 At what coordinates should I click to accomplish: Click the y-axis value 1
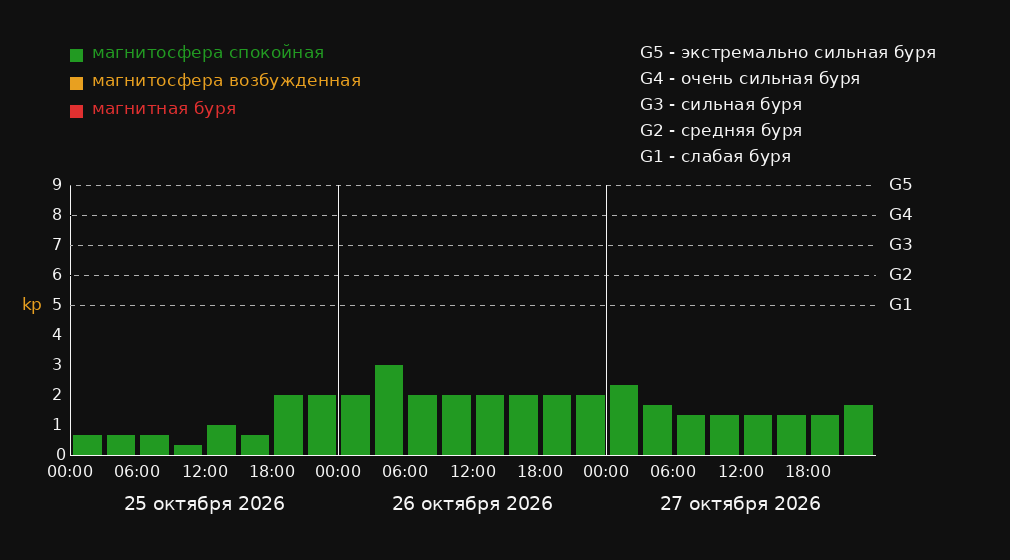tap(57, 425)
